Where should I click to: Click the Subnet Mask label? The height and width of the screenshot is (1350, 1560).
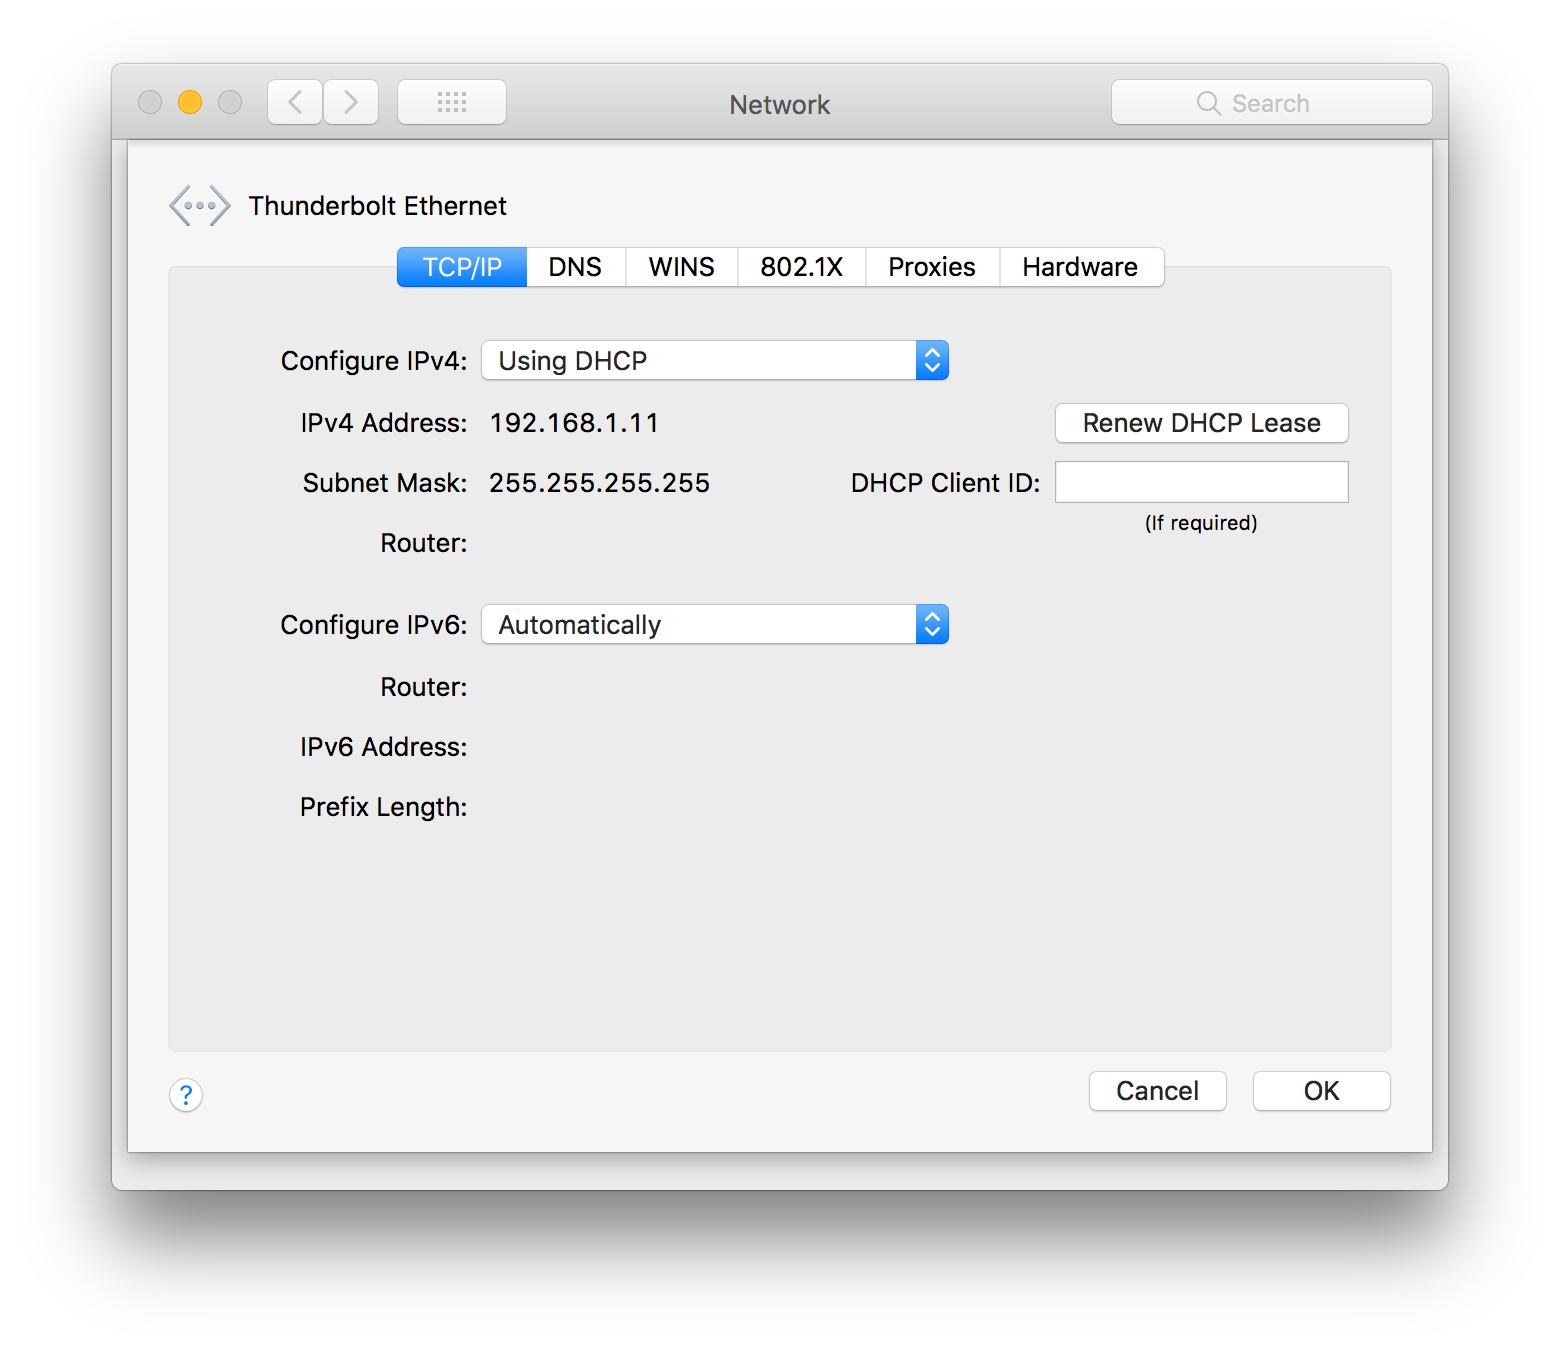pyautogui.click(x=385, y=483)
